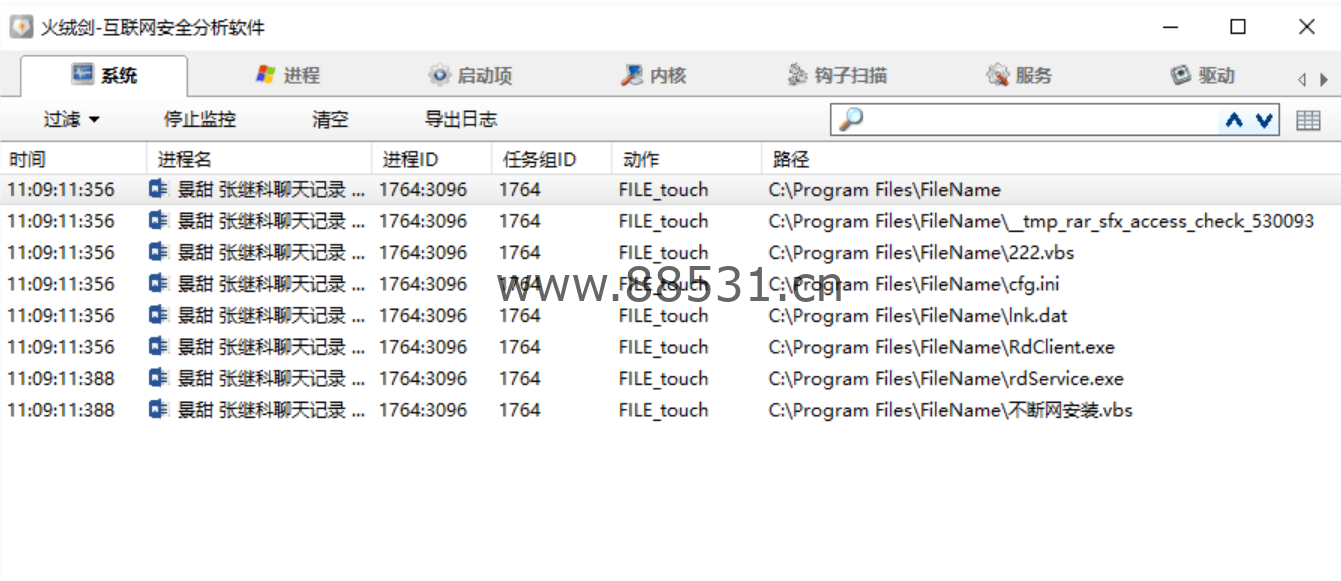This screenshot has height=581, width=1341.
Task: Click the process icon in the lnk.dat row
Action: (158, 315)
